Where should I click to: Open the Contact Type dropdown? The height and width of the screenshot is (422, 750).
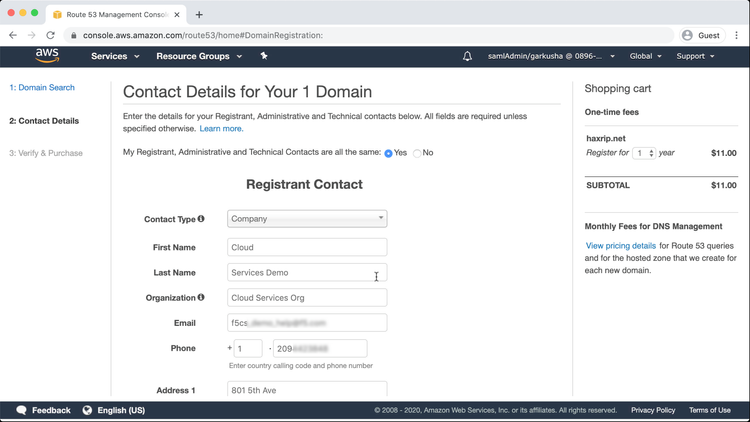pyautogui.click(x=306, y=218)
